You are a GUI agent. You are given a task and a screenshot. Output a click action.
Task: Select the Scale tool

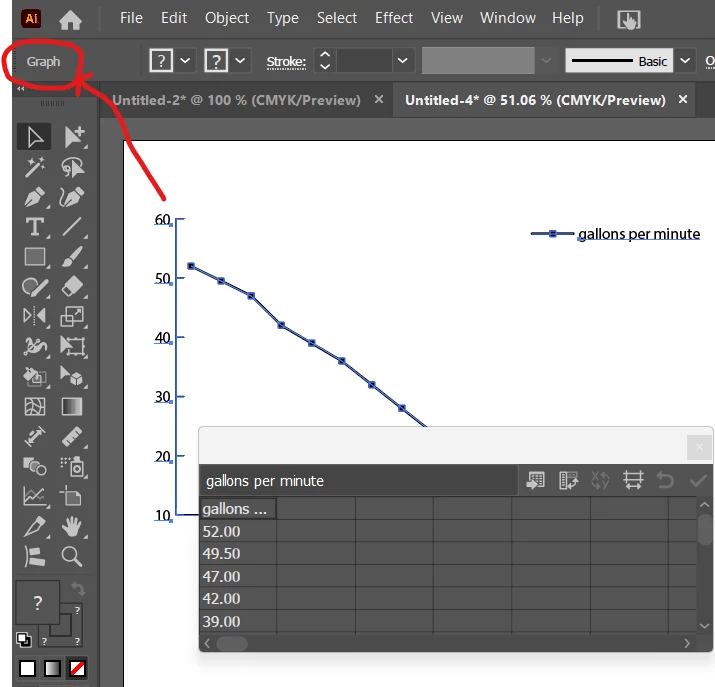point(73,316)
